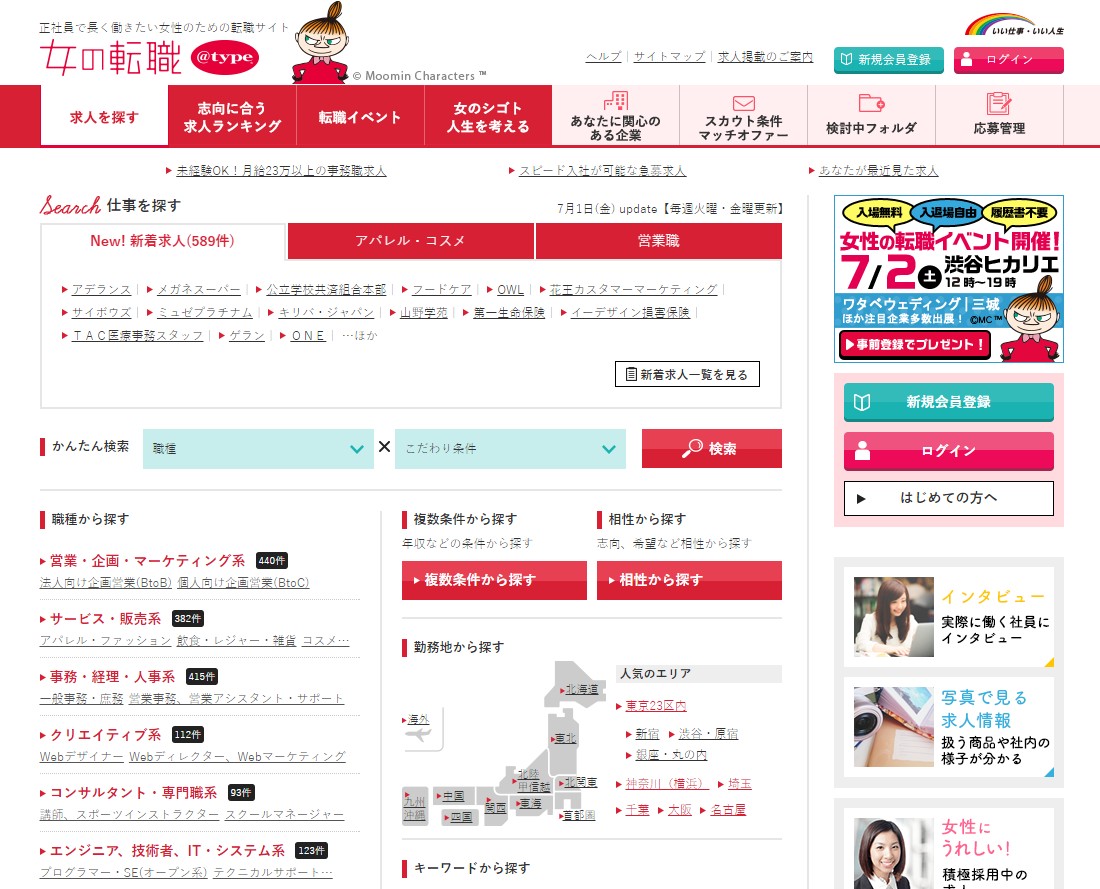The image size is (1100, 889).
Task: Open 求人掲載のご案内 link
Action: [x=765, y=57]
